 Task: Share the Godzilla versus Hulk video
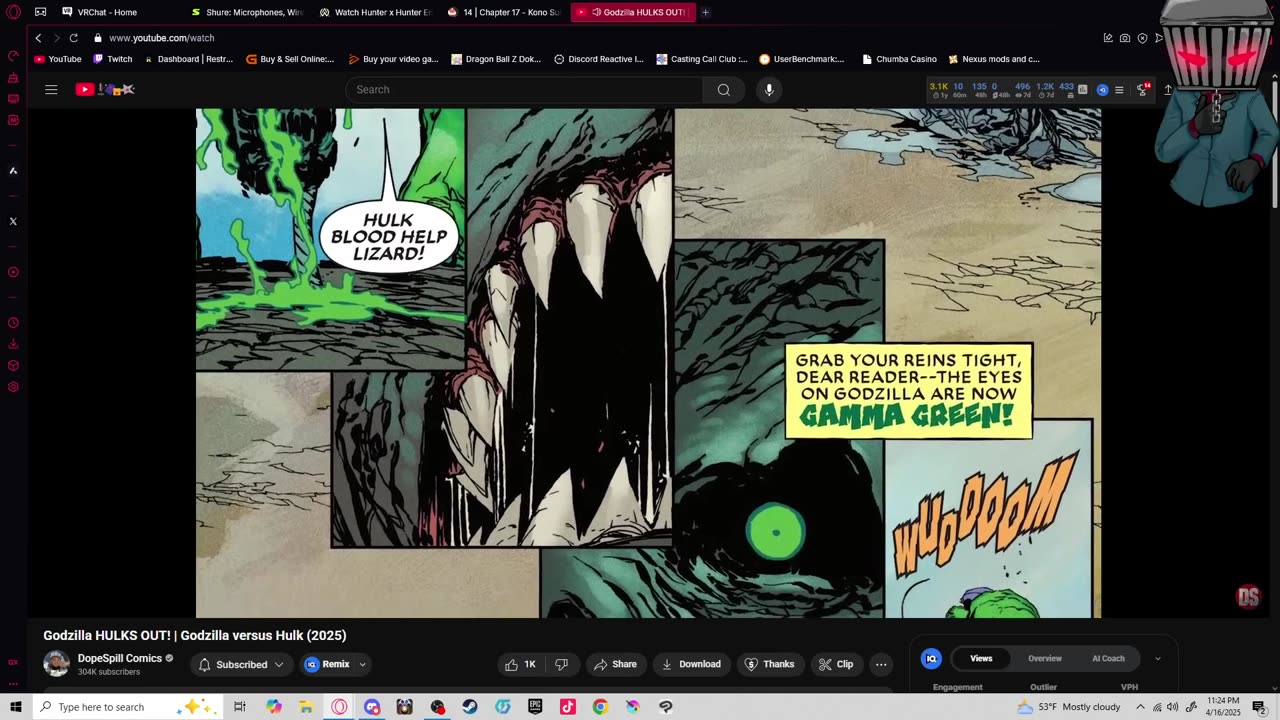pos(615,664)
